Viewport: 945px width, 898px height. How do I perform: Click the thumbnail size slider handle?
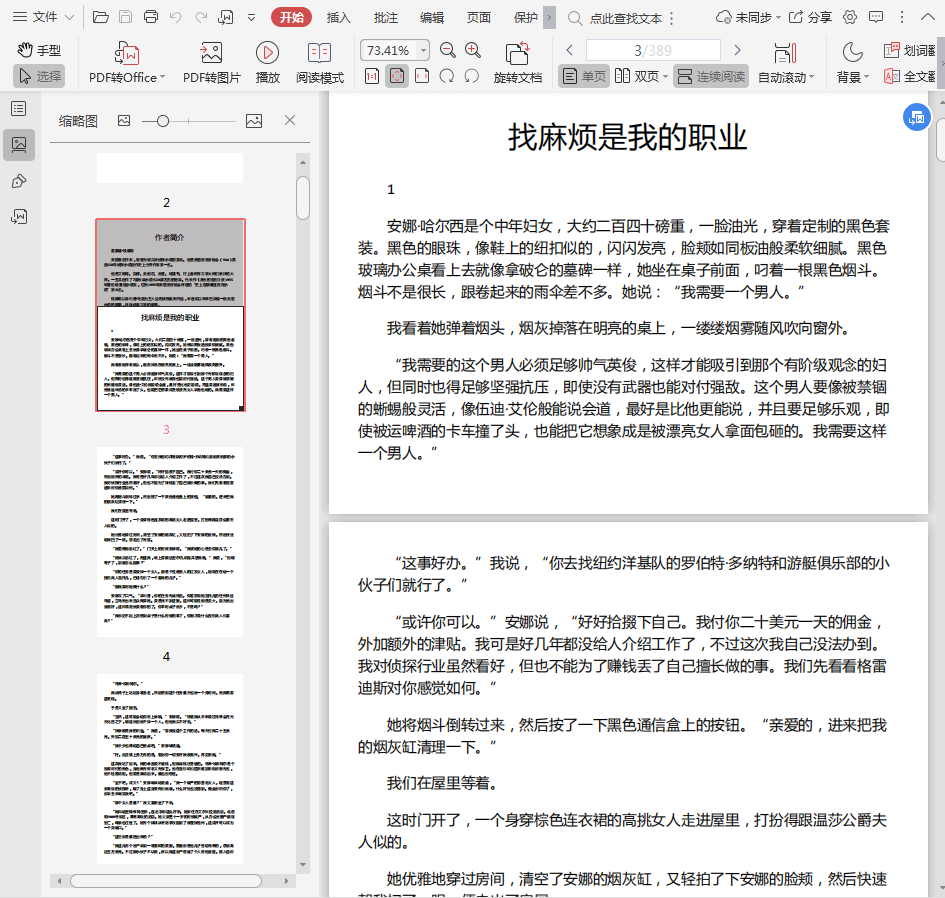[163, 120]
